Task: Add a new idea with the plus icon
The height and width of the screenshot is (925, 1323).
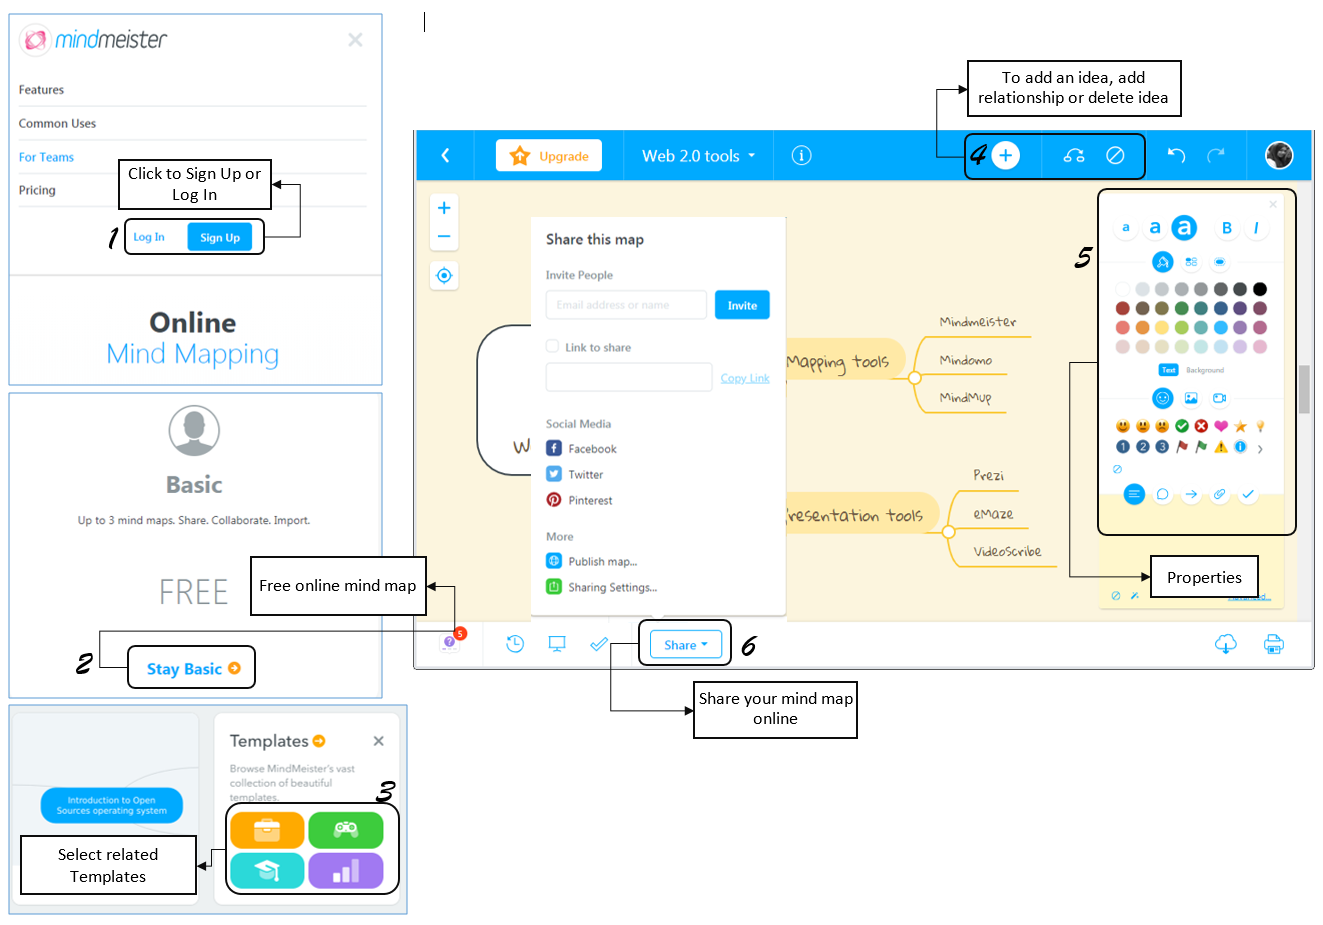Action: (1006, 156)
